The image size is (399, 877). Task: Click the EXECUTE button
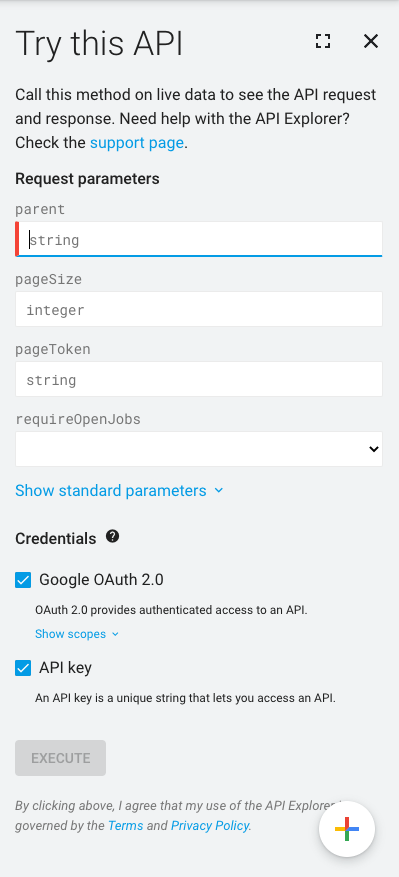60,758
